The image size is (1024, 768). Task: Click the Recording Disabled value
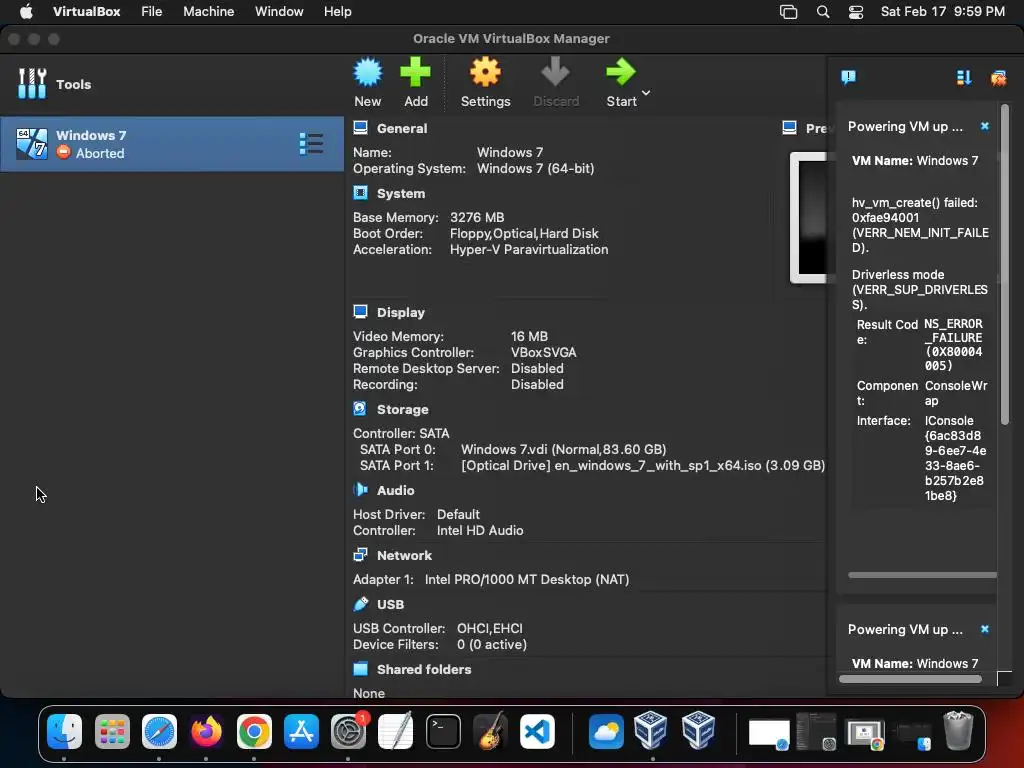pos(537,385)
